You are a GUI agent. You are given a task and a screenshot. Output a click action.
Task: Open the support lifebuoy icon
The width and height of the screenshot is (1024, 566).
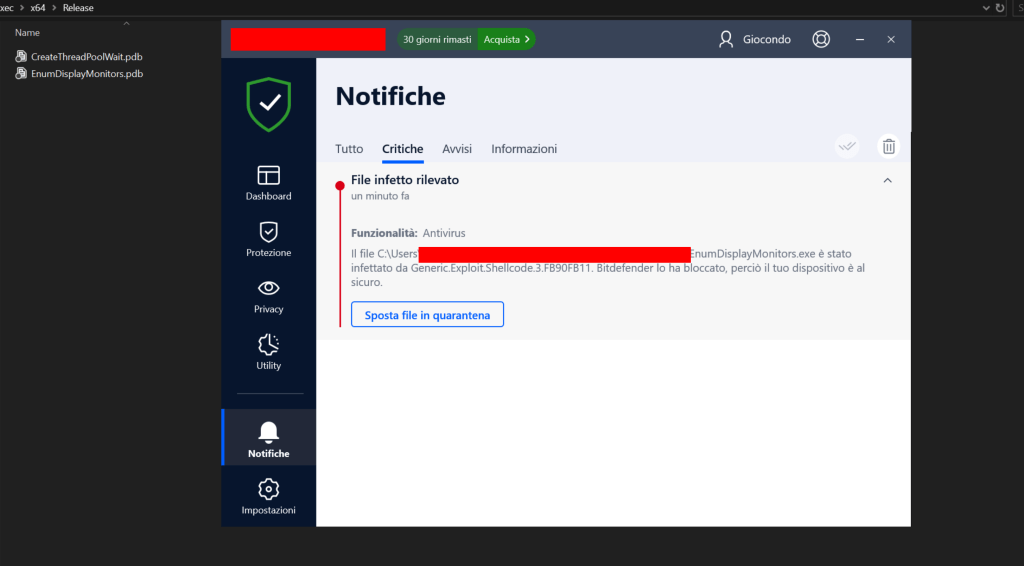coord(821,39)
